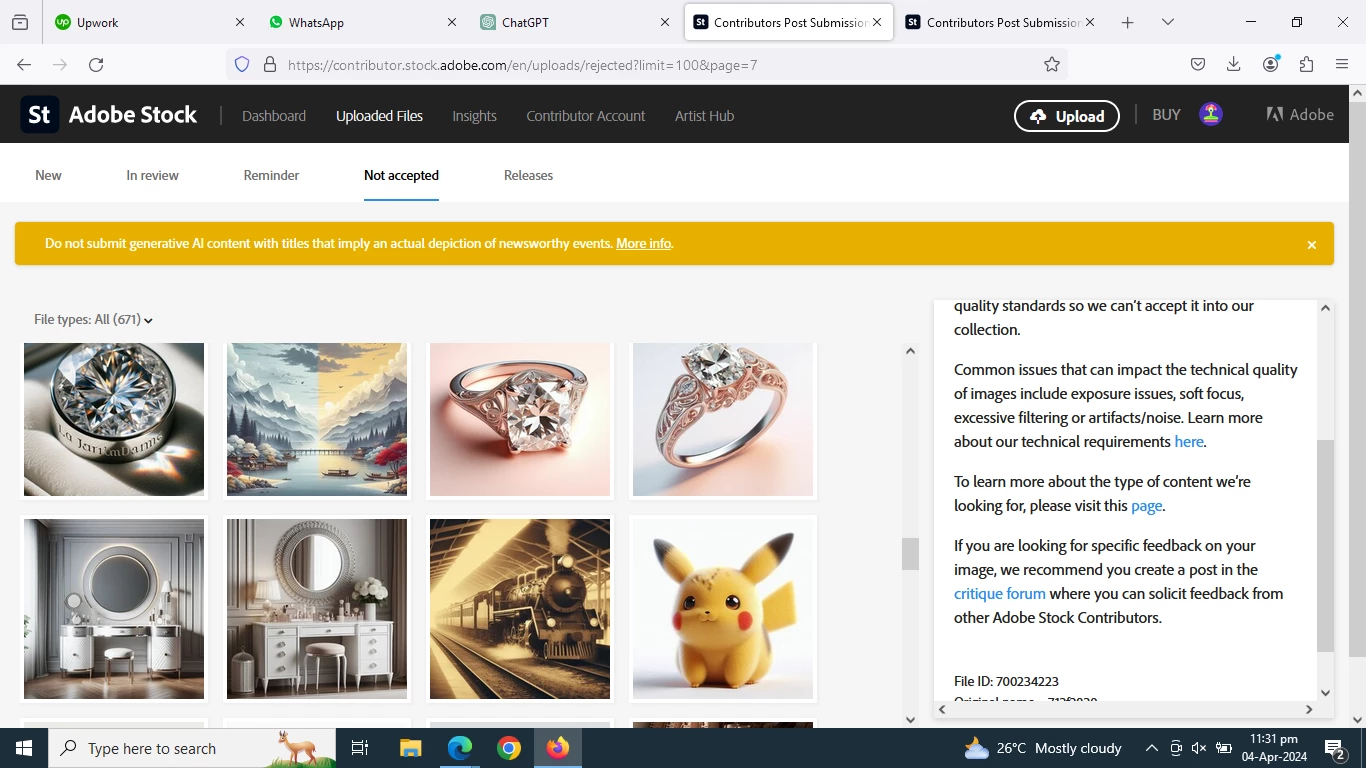Select white dresser with flowers thumbnail
This screenshot has width=1366, height=768.
317,609
